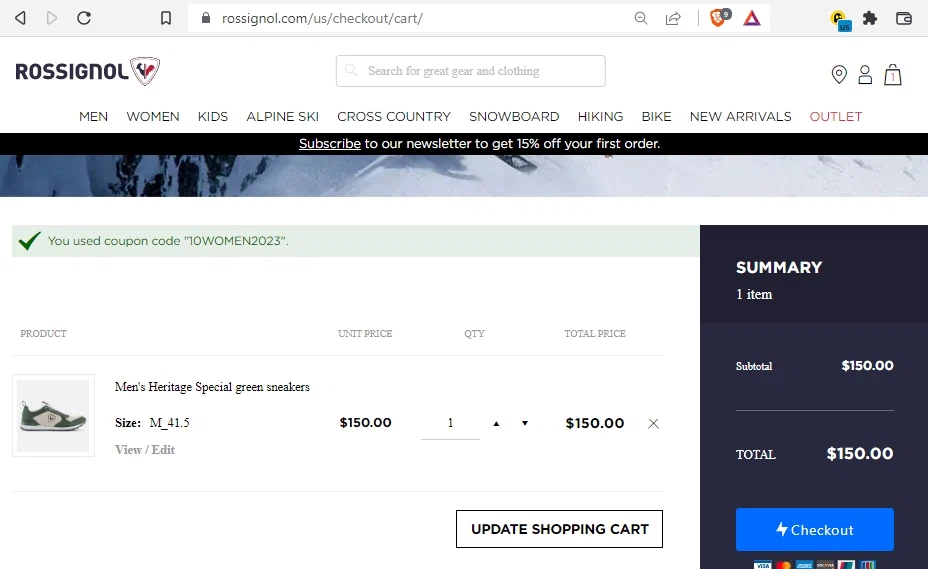Click the address bar URL
Viewport: 928px width, 569px height.
(x=322, y=18)
